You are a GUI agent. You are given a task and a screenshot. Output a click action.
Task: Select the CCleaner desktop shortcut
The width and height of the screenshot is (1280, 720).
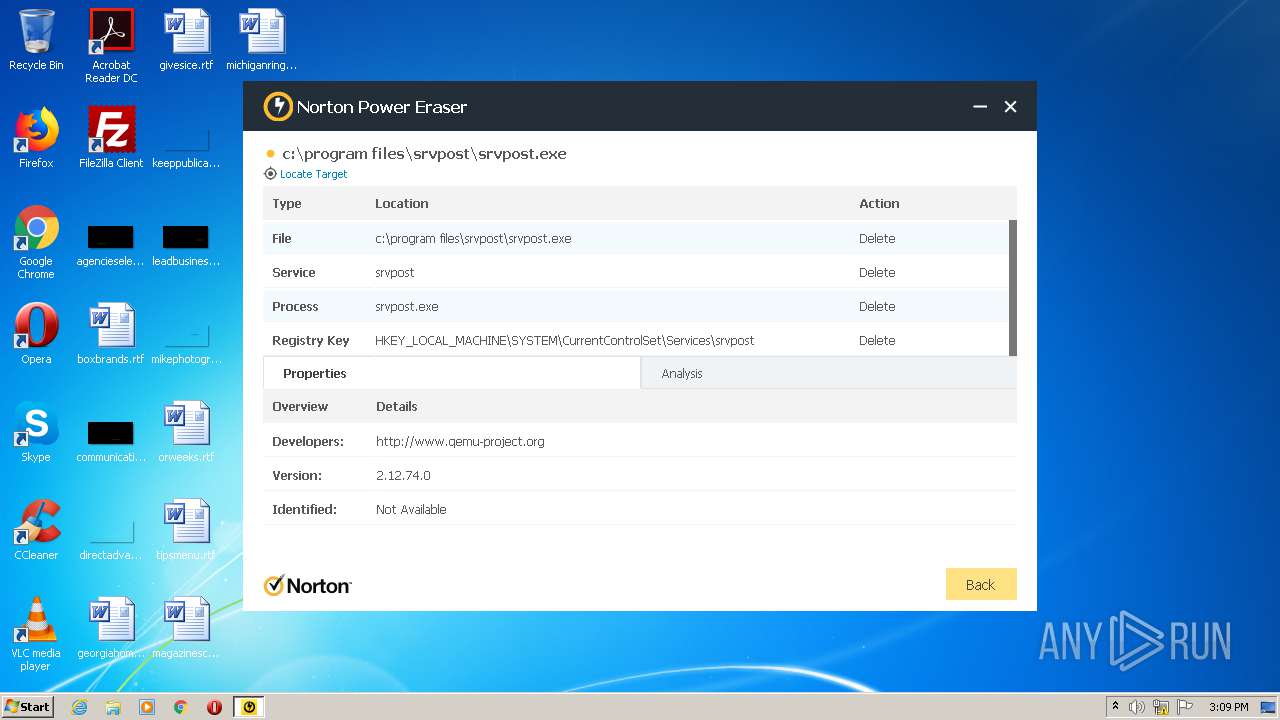click(x=36, y=530)
